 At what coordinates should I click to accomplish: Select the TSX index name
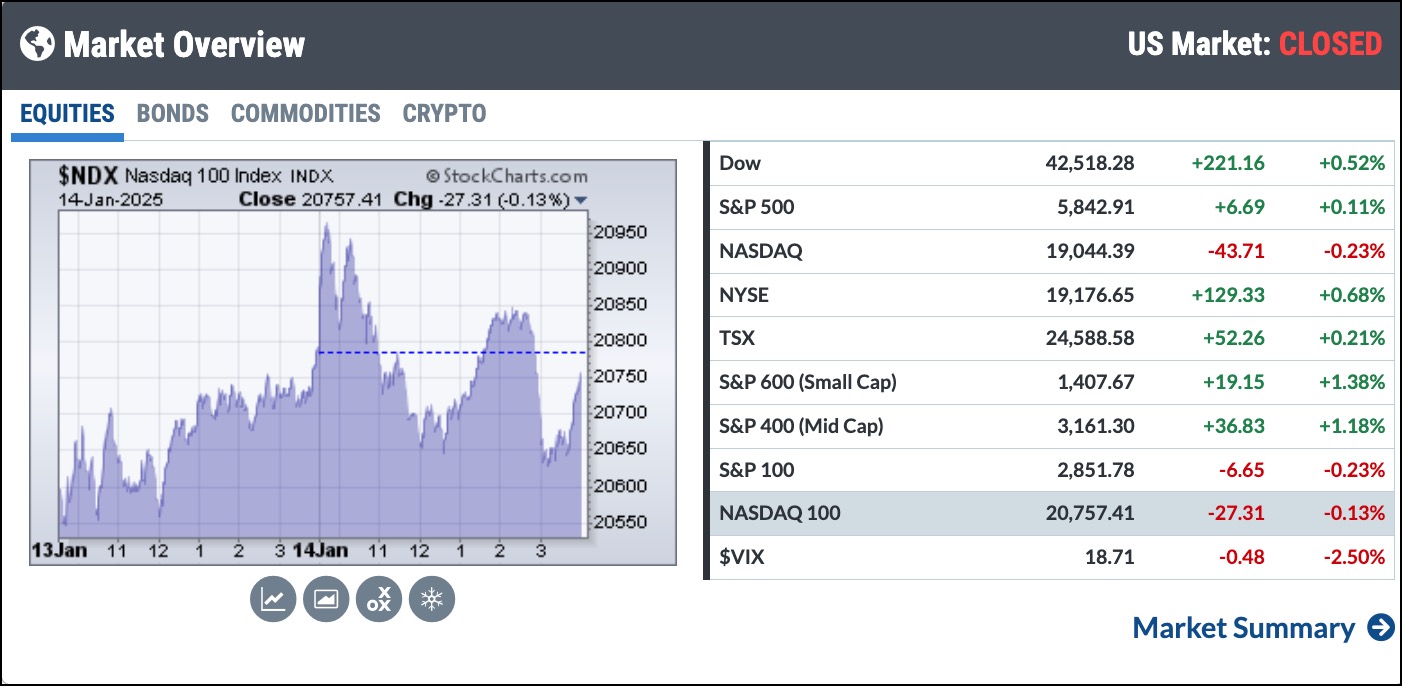(737, 338)
